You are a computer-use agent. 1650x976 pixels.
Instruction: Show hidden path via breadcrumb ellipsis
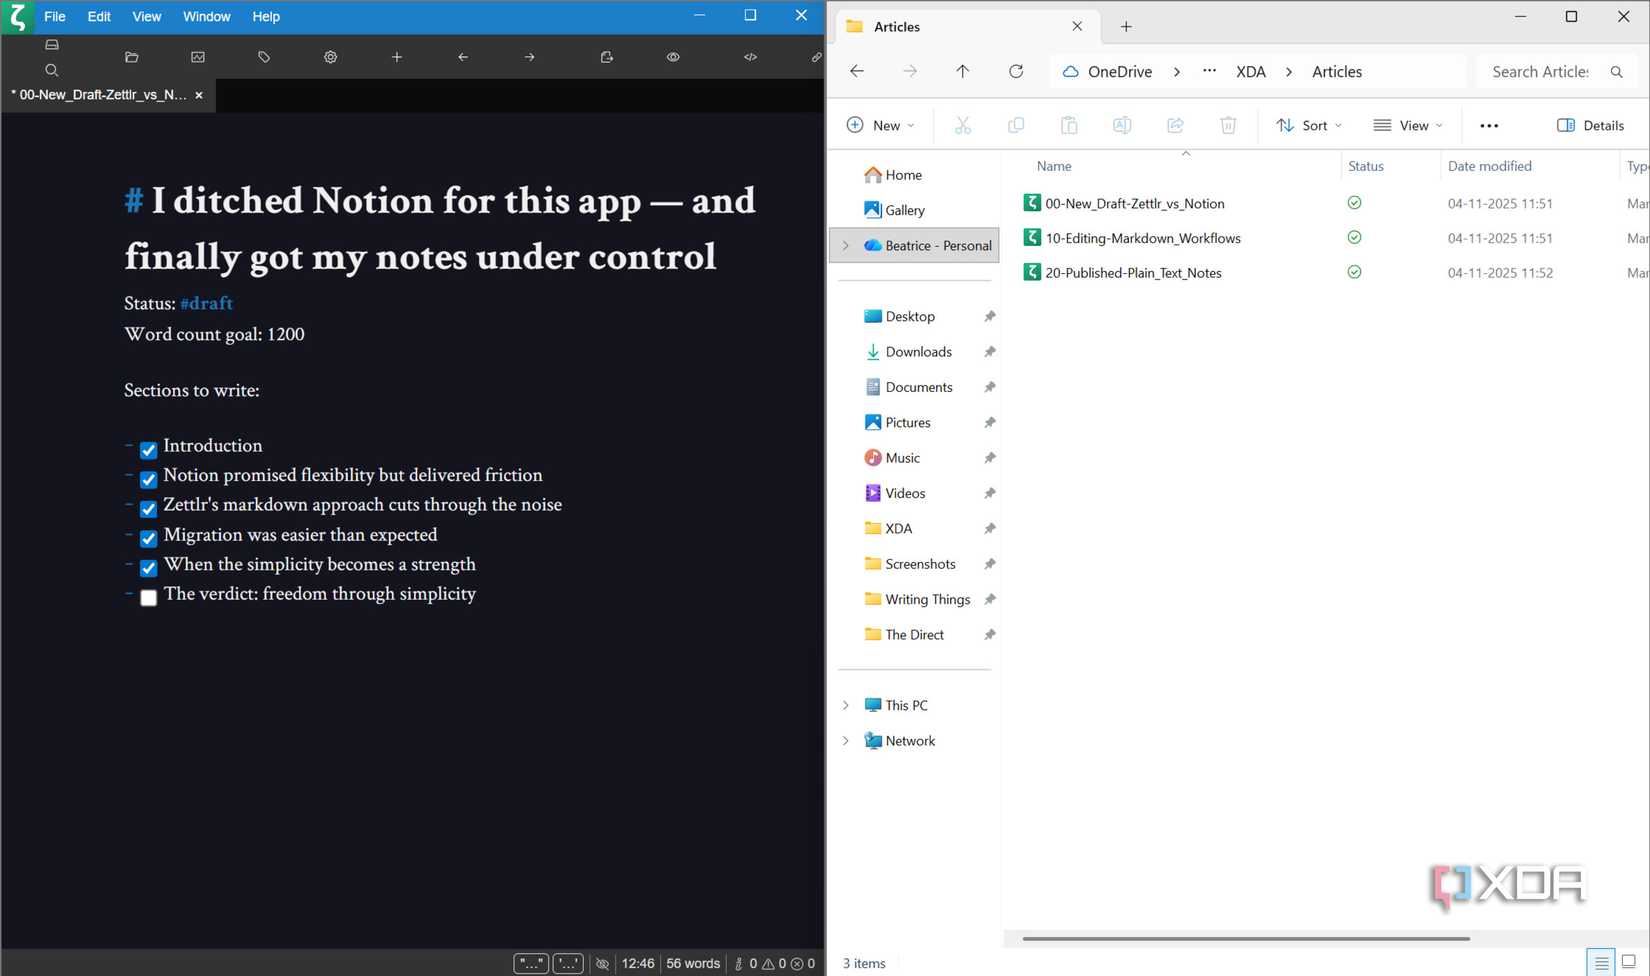pyautogui.click(x=1210, y=70)
